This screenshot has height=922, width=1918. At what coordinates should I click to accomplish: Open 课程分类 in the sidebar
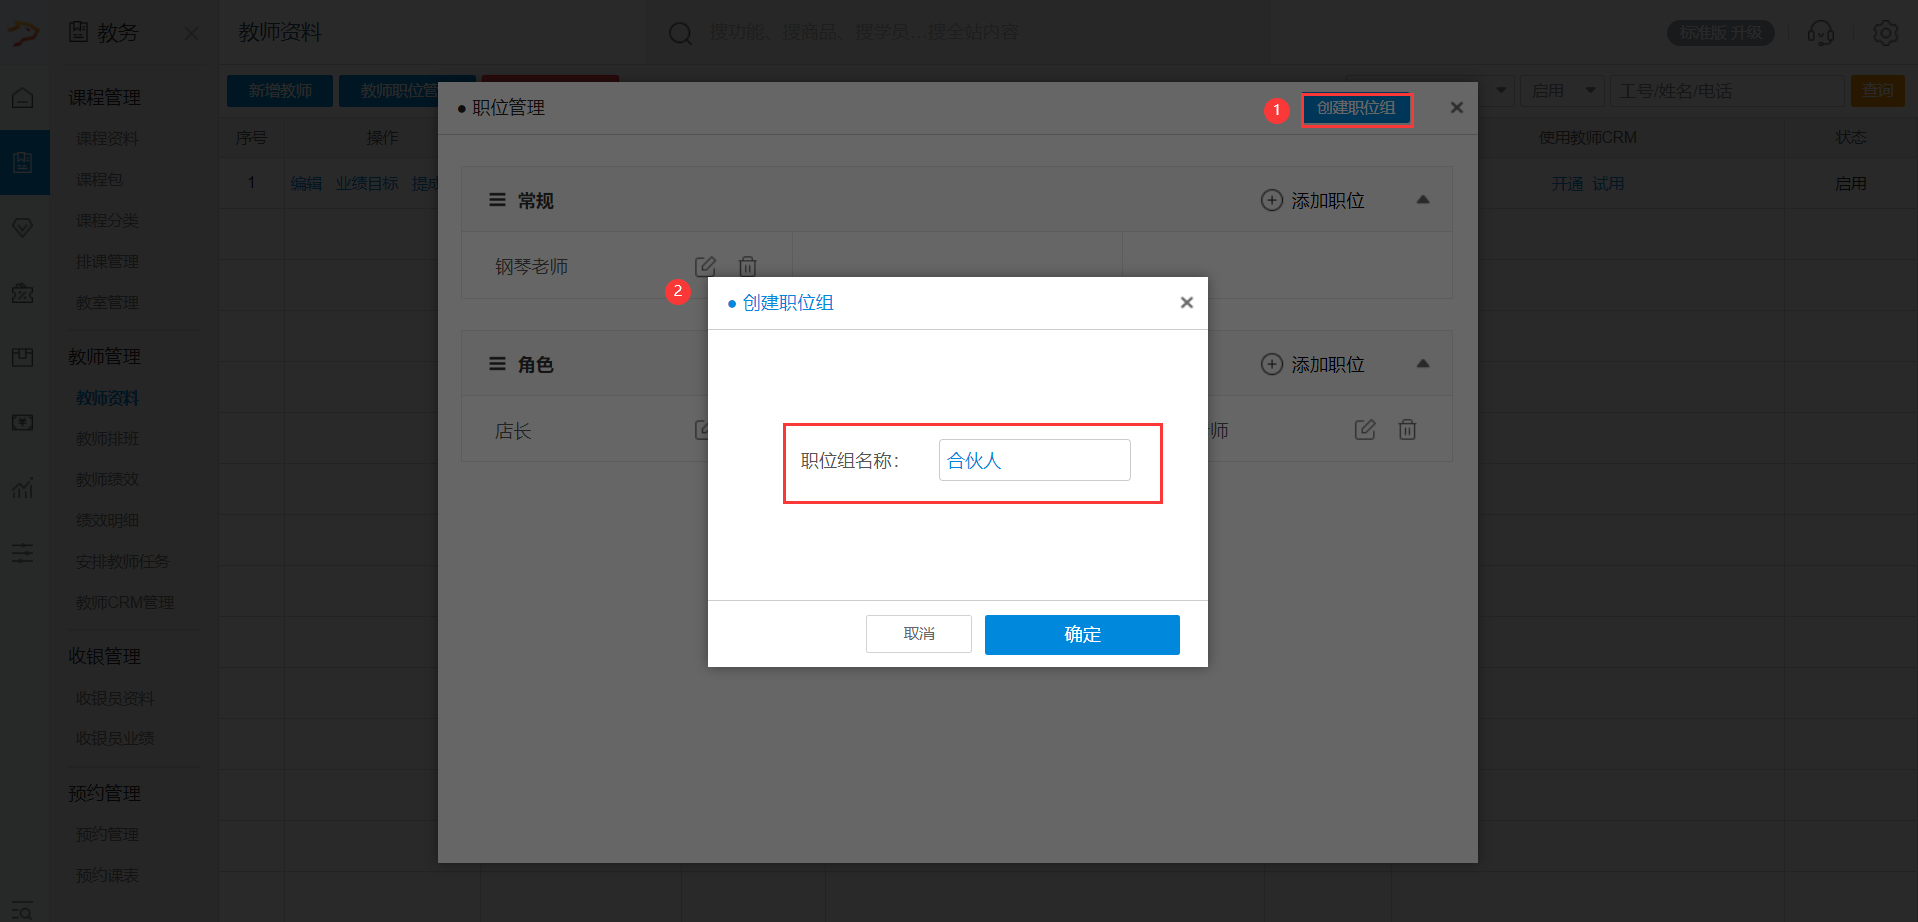107,220
